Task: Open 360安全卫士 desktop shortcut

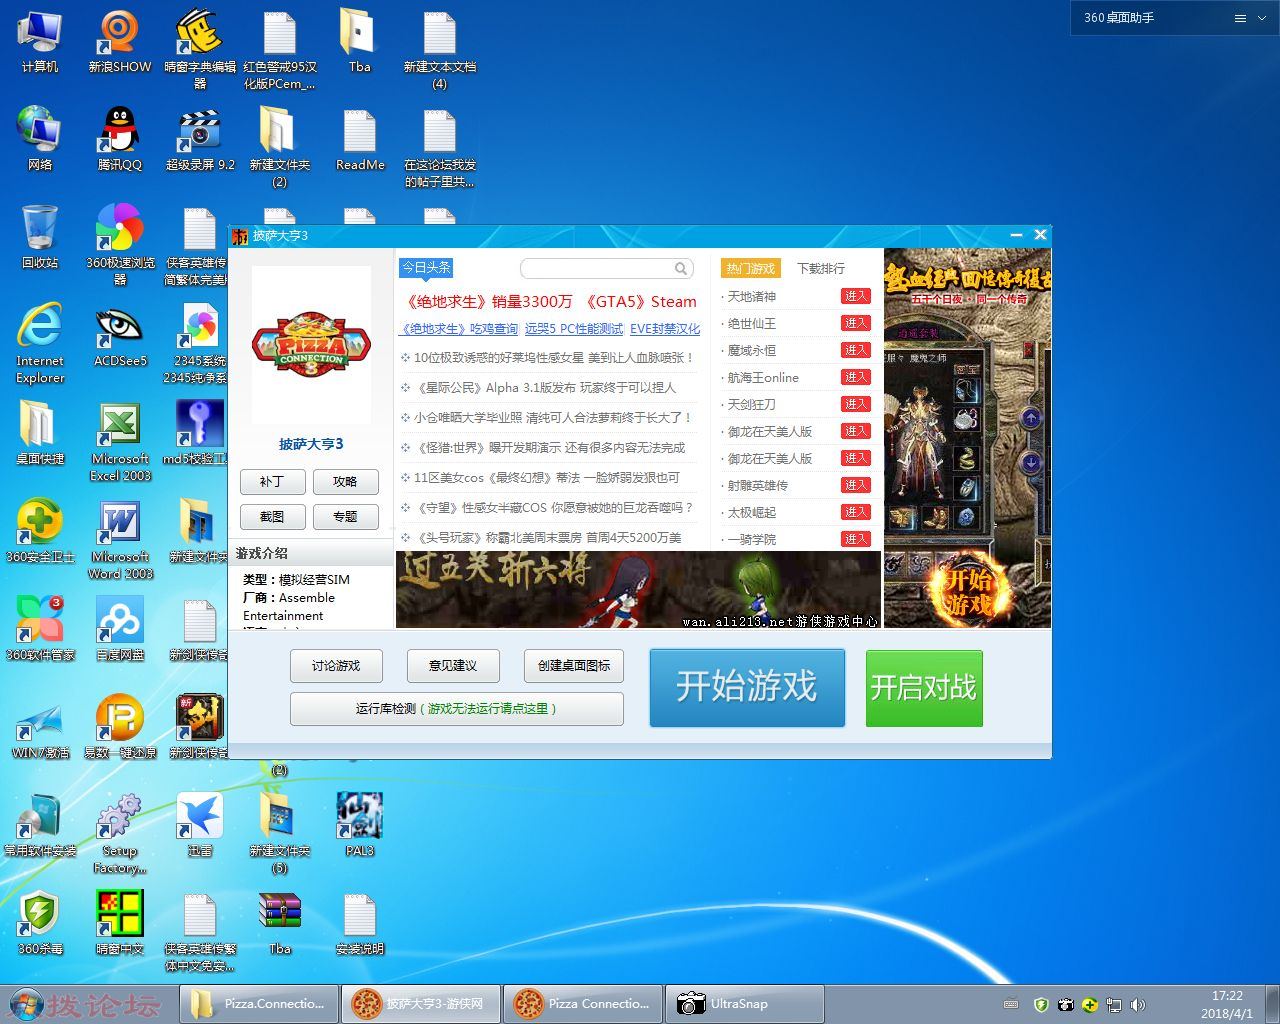Action: [39, 531]
